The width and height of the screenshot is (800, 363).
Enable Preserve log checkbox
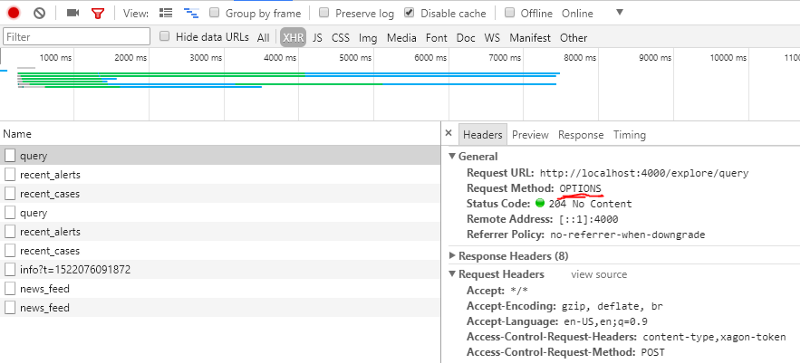point(324,12)
